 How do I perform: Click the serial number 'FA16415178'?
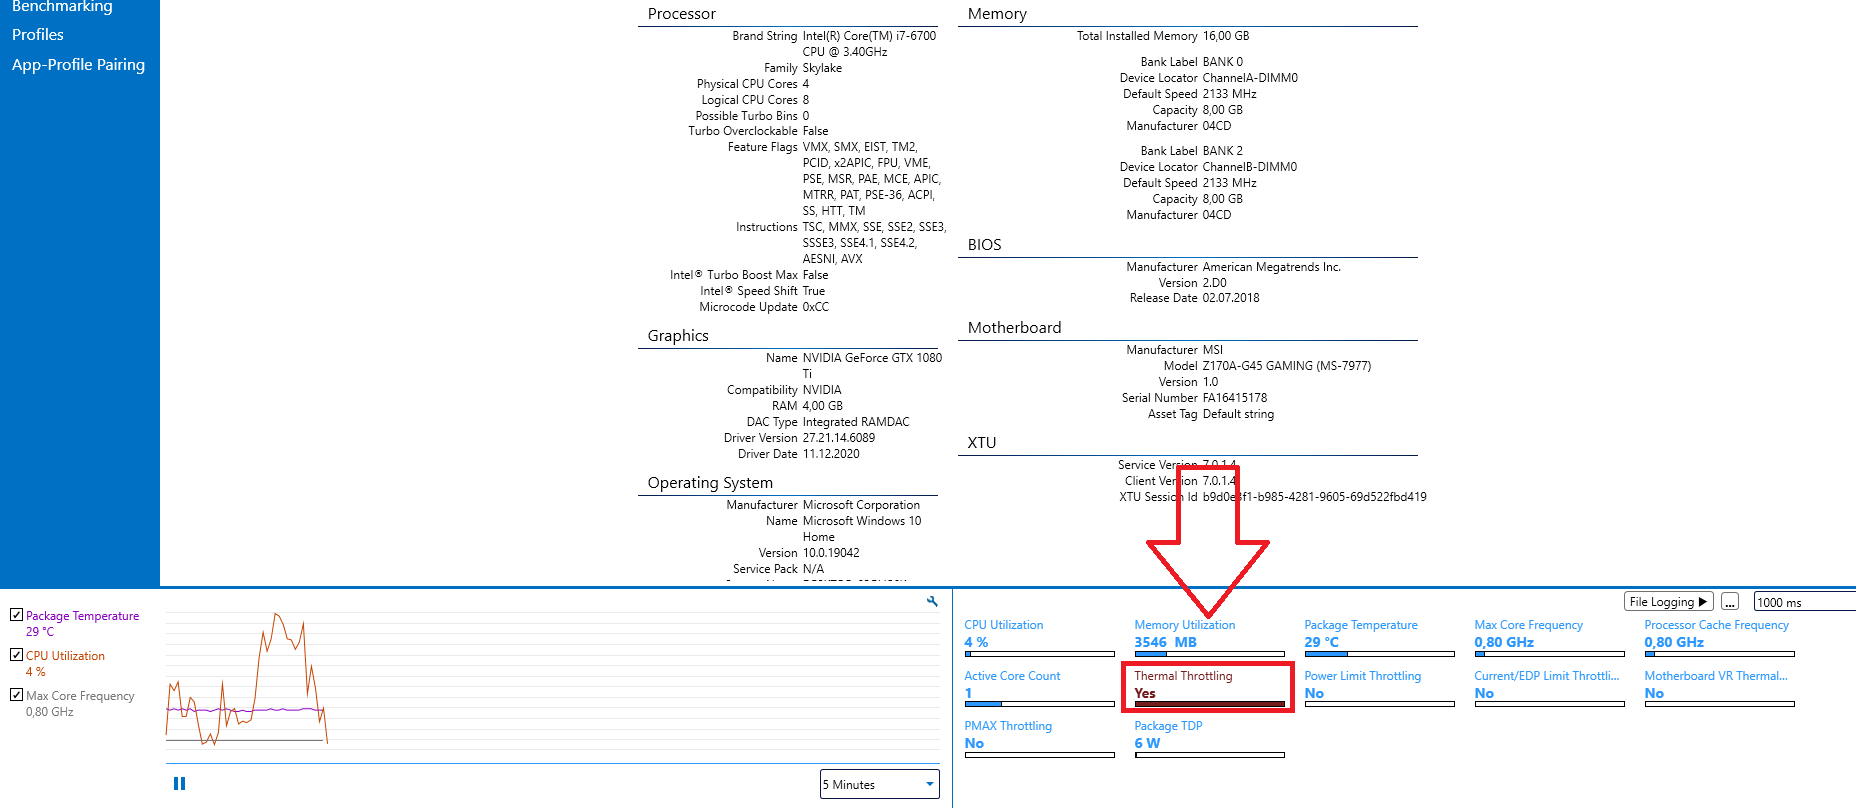[1235, 398]
